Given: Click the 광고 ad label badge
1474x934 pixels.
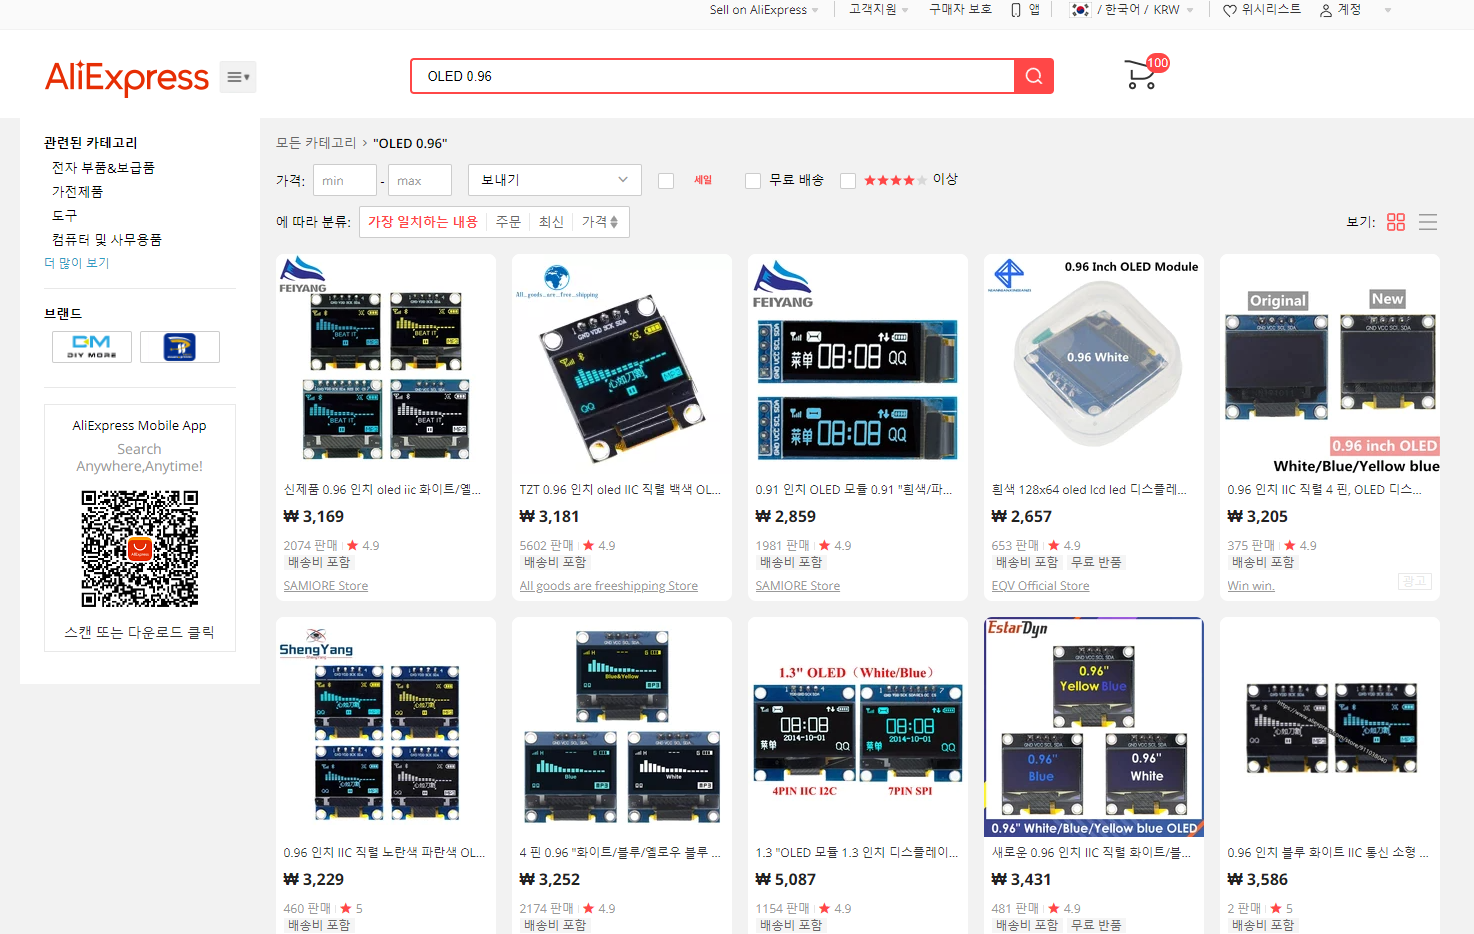Looking at the screenshot, I should pyautogui.click(x=1415, y=582).
